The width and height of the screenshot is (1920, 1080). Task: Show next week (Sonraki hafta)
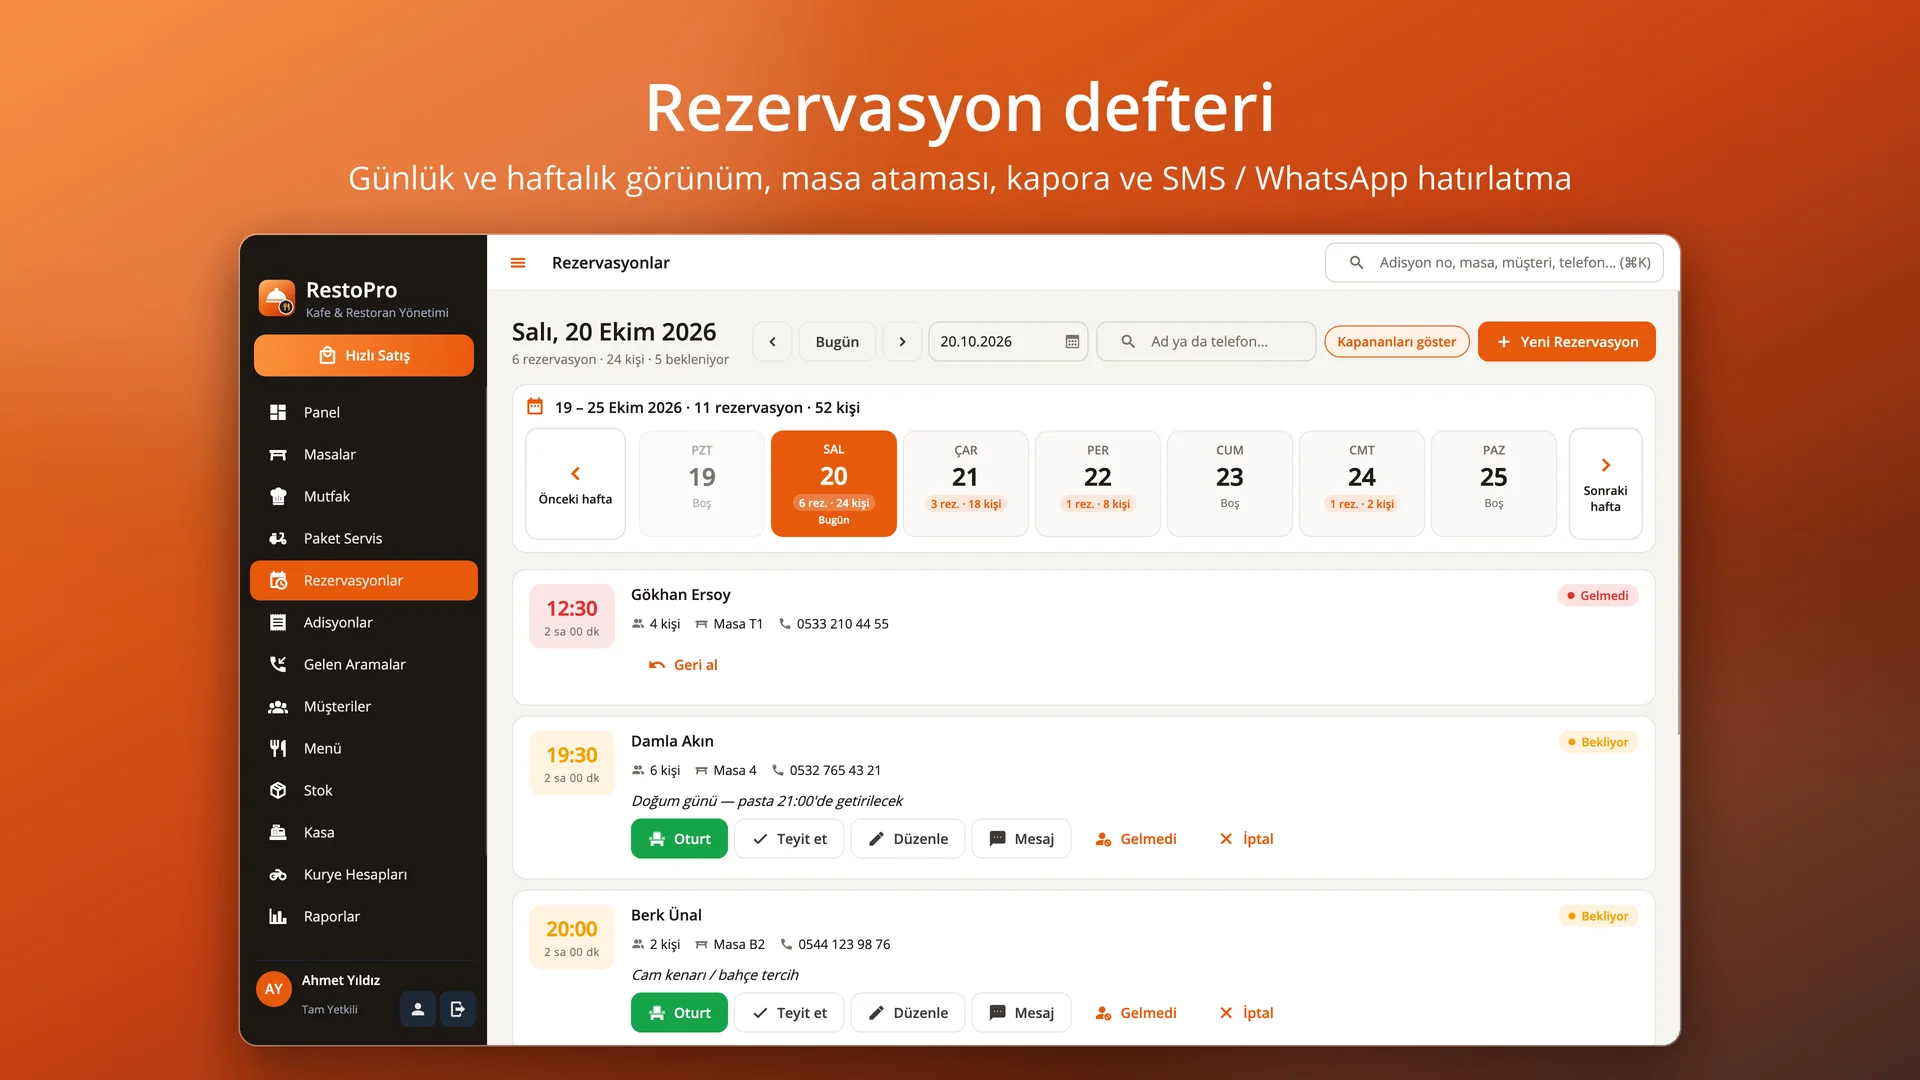pos(1605,484)
